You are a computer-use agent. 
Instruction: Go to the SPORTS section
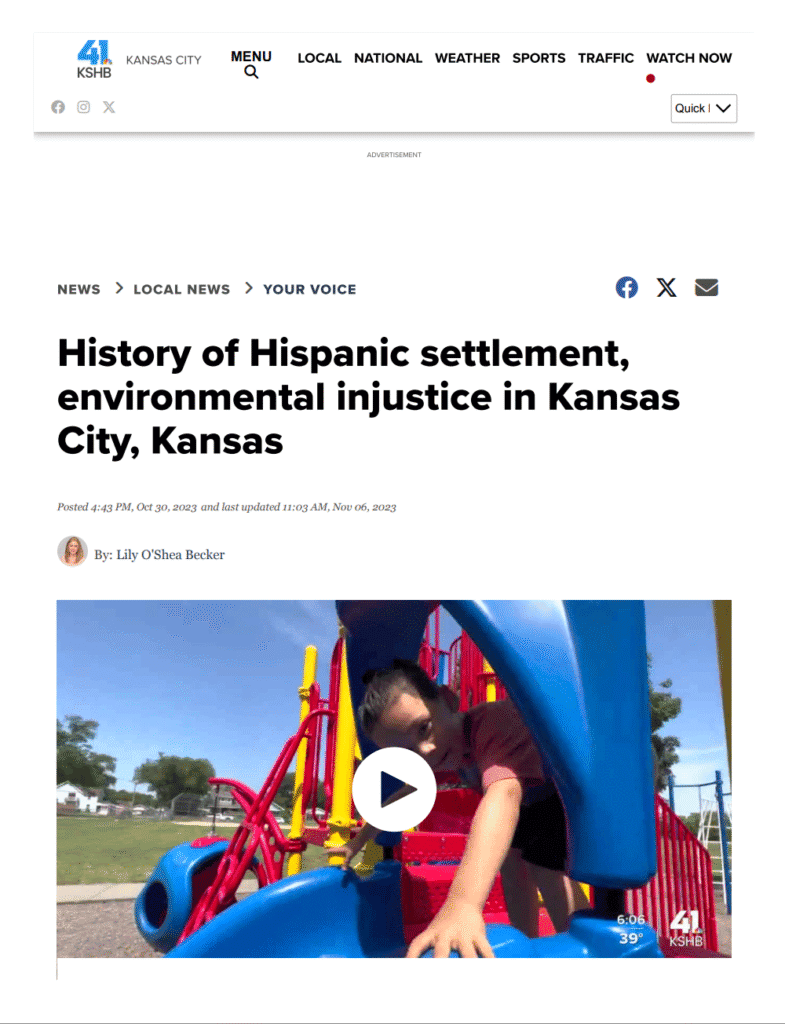(x=539, y=58)
